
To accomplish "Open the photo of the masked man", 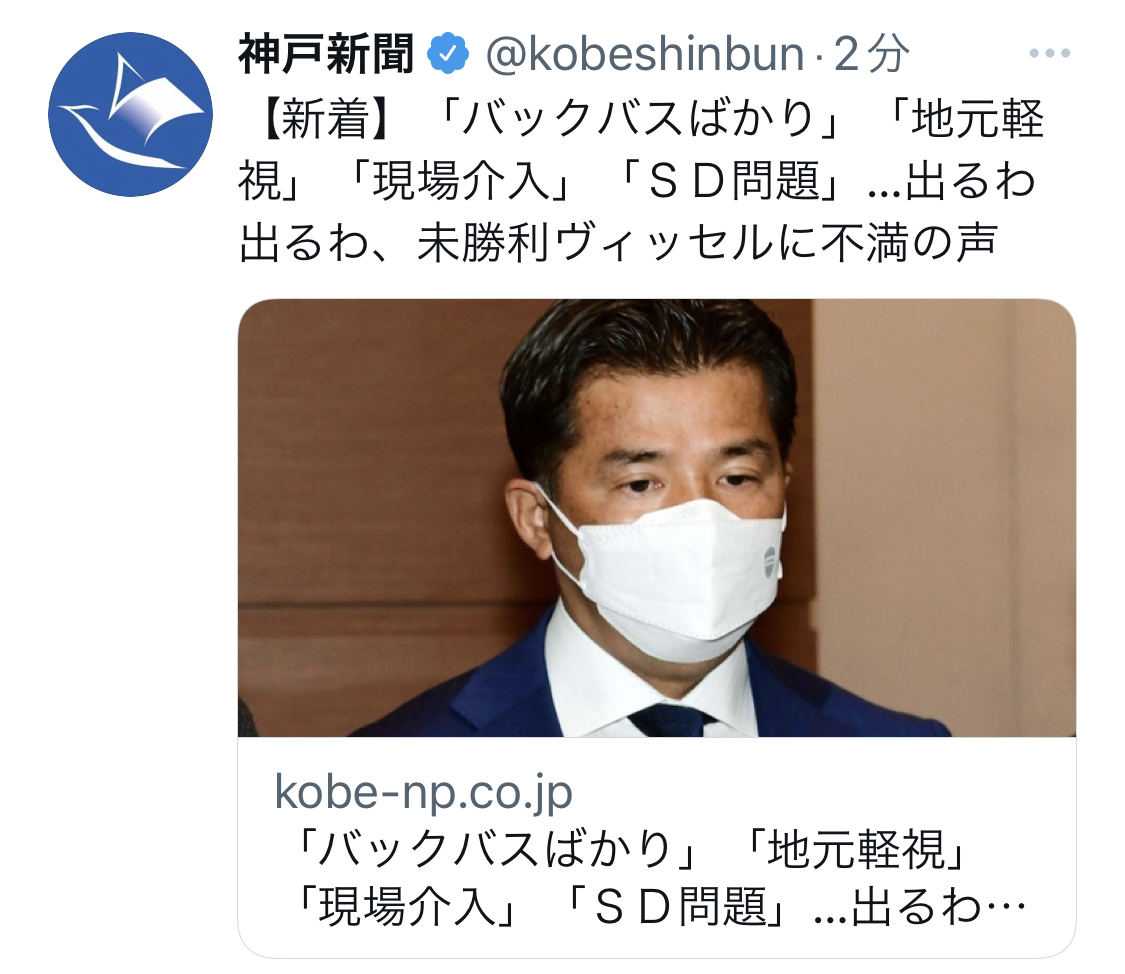I will [x=656, y=518].
